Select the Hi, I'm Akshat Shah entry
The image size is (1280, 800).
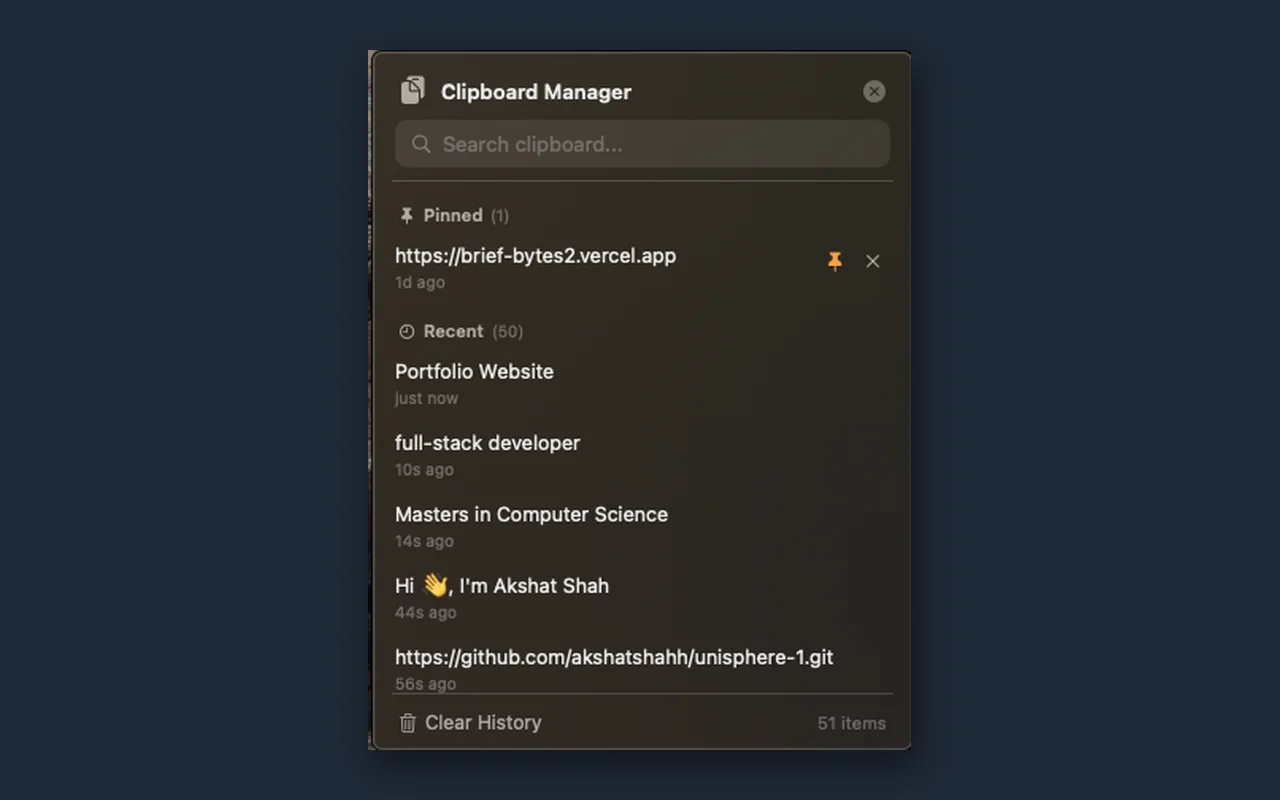(642, 598)
